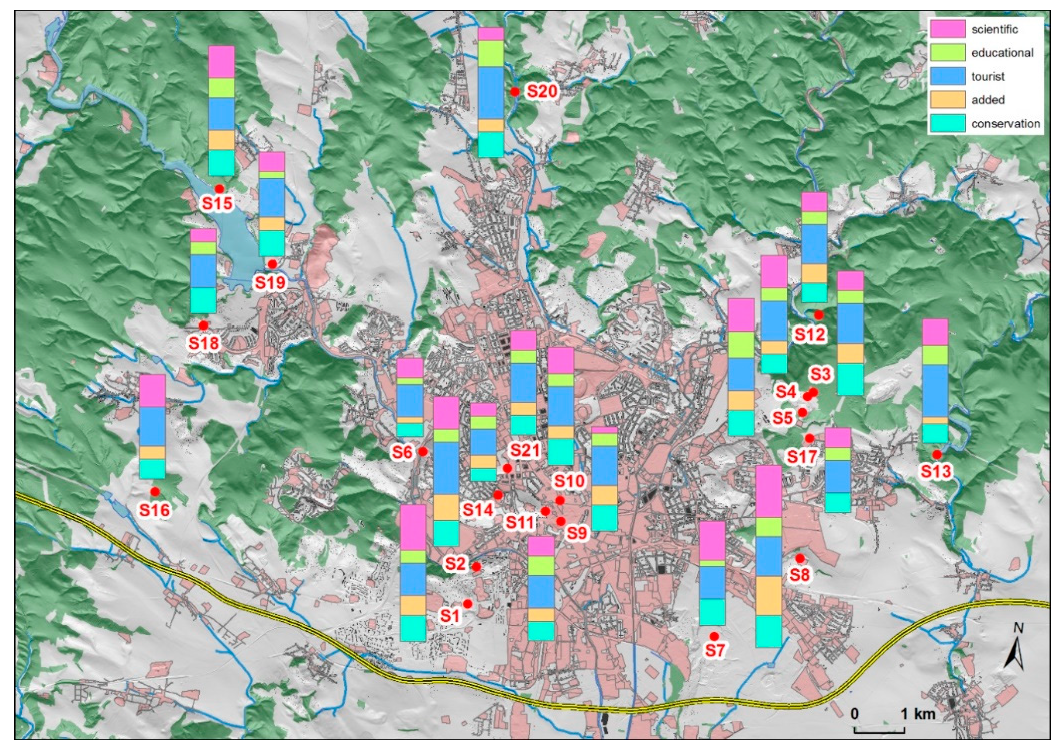1060x754 pixels.
Task: Click the red S20 site marker
Action: click(x=514, y=91)
